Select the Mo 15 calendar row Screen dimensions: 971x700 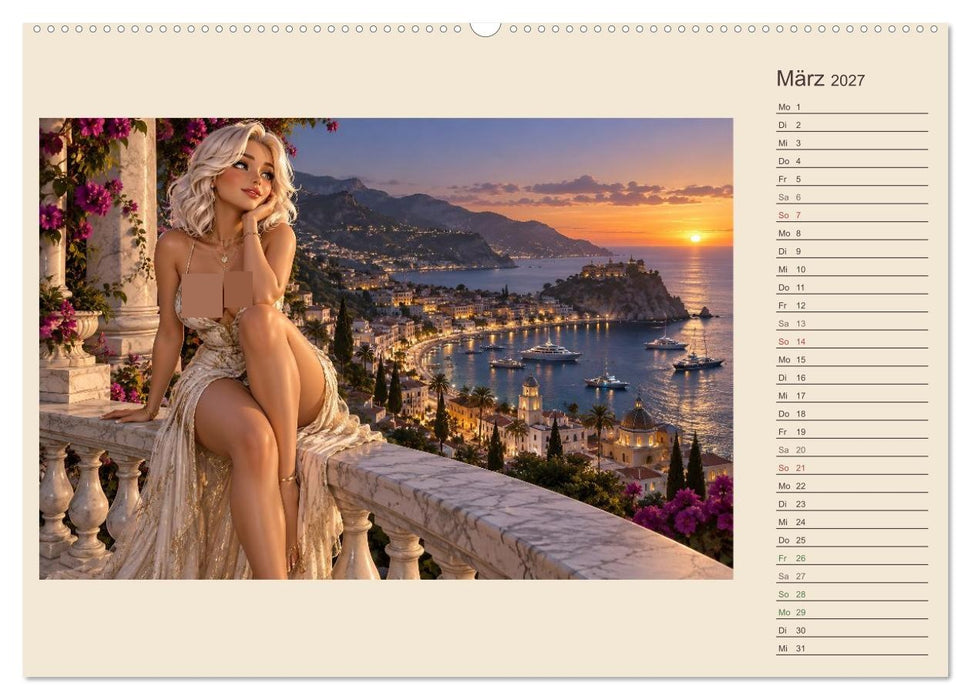[852, 359]
